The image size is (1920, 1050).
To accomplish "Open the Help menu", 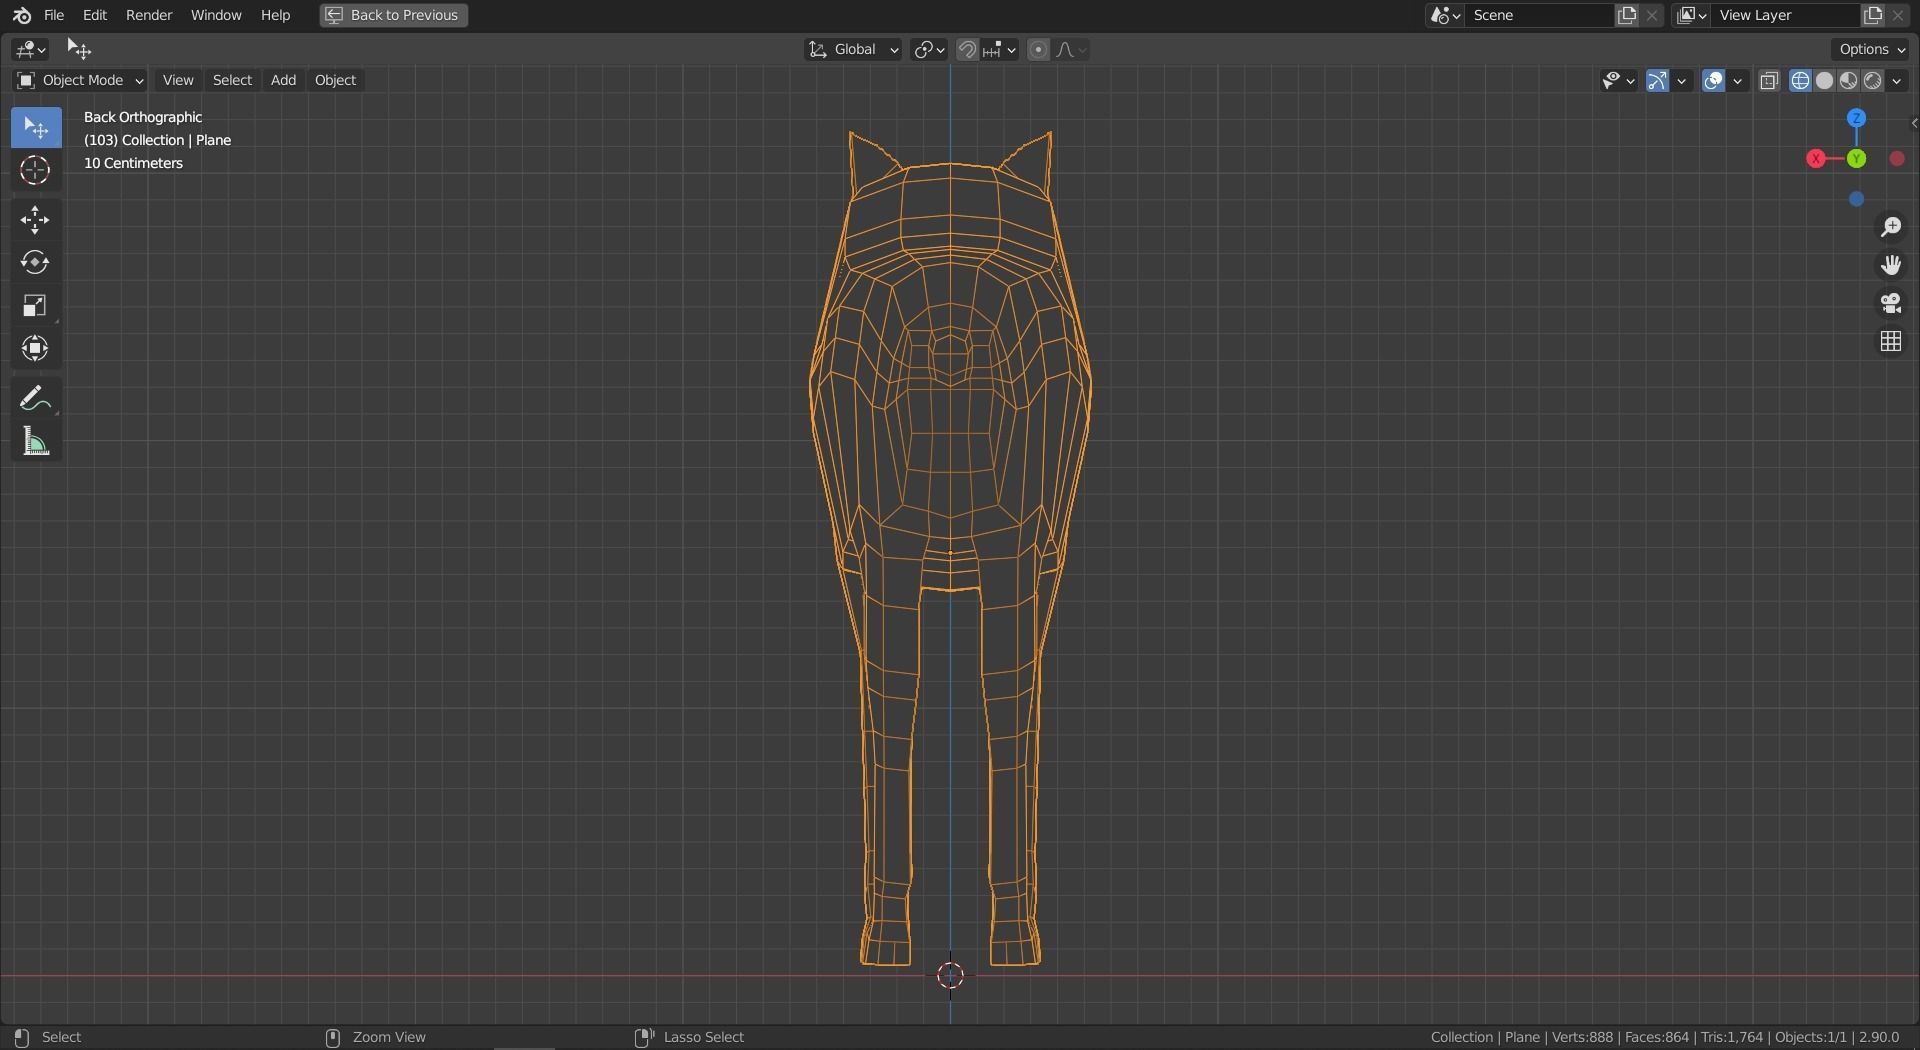I will coord(275,15).
